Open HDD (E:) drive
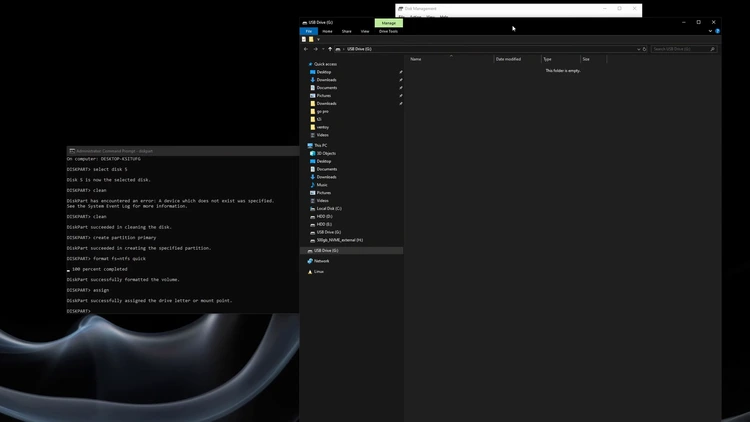 pyautogui.click(x=324, y=224)
